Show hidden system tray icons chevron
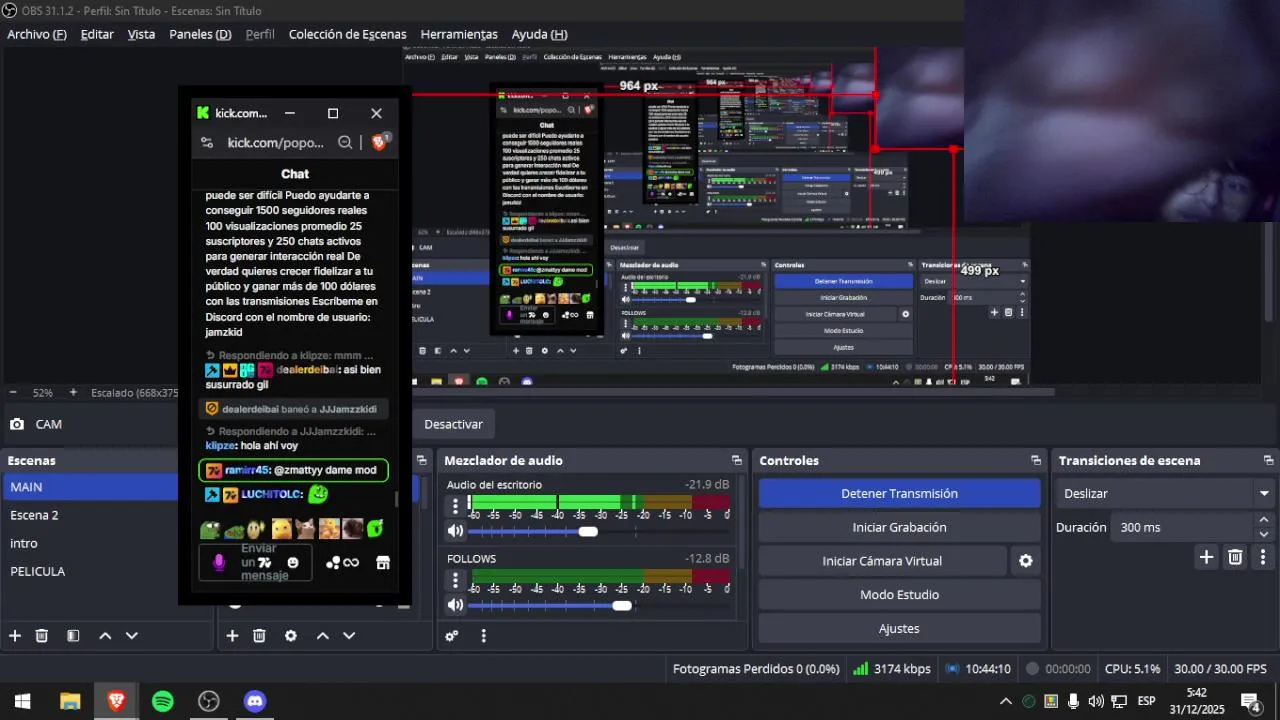The height and width of the screenshot is (720, 1280). click(1006, 701)
